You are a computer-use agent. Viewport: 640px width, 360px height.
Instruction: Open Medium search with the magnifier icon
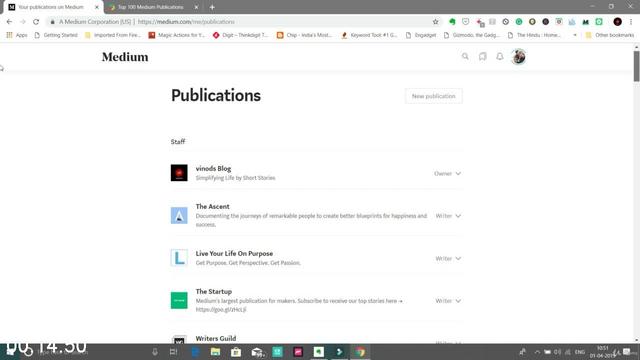coord(465,56)
